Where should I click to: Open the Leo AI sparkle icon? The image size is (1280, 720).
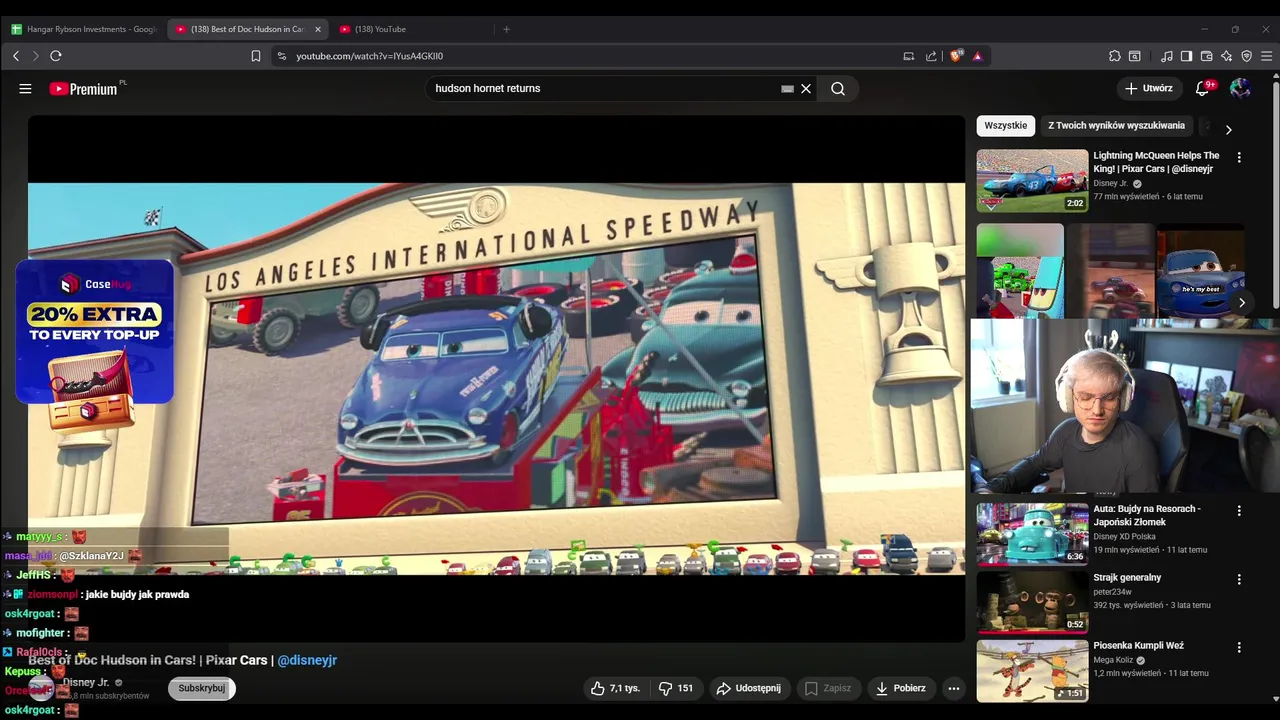point(1227,56)
